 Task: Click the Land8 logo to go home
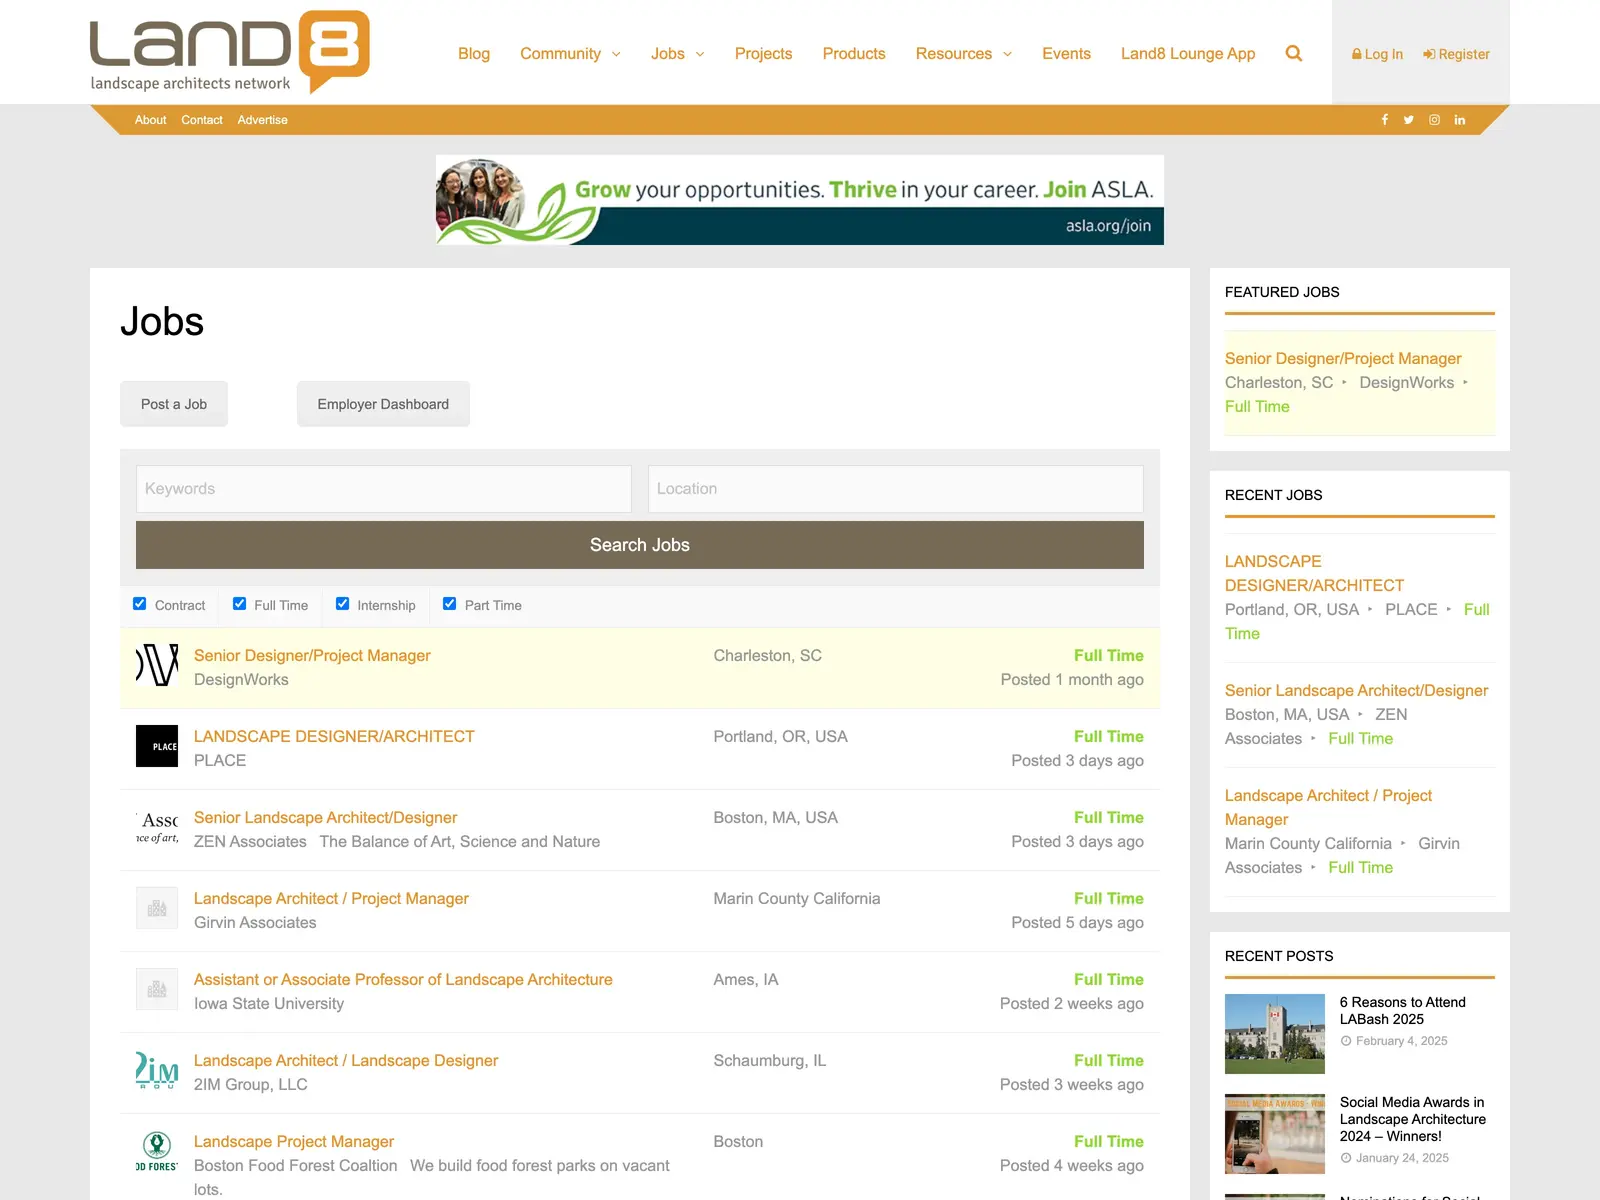click(x=230, y=52)
